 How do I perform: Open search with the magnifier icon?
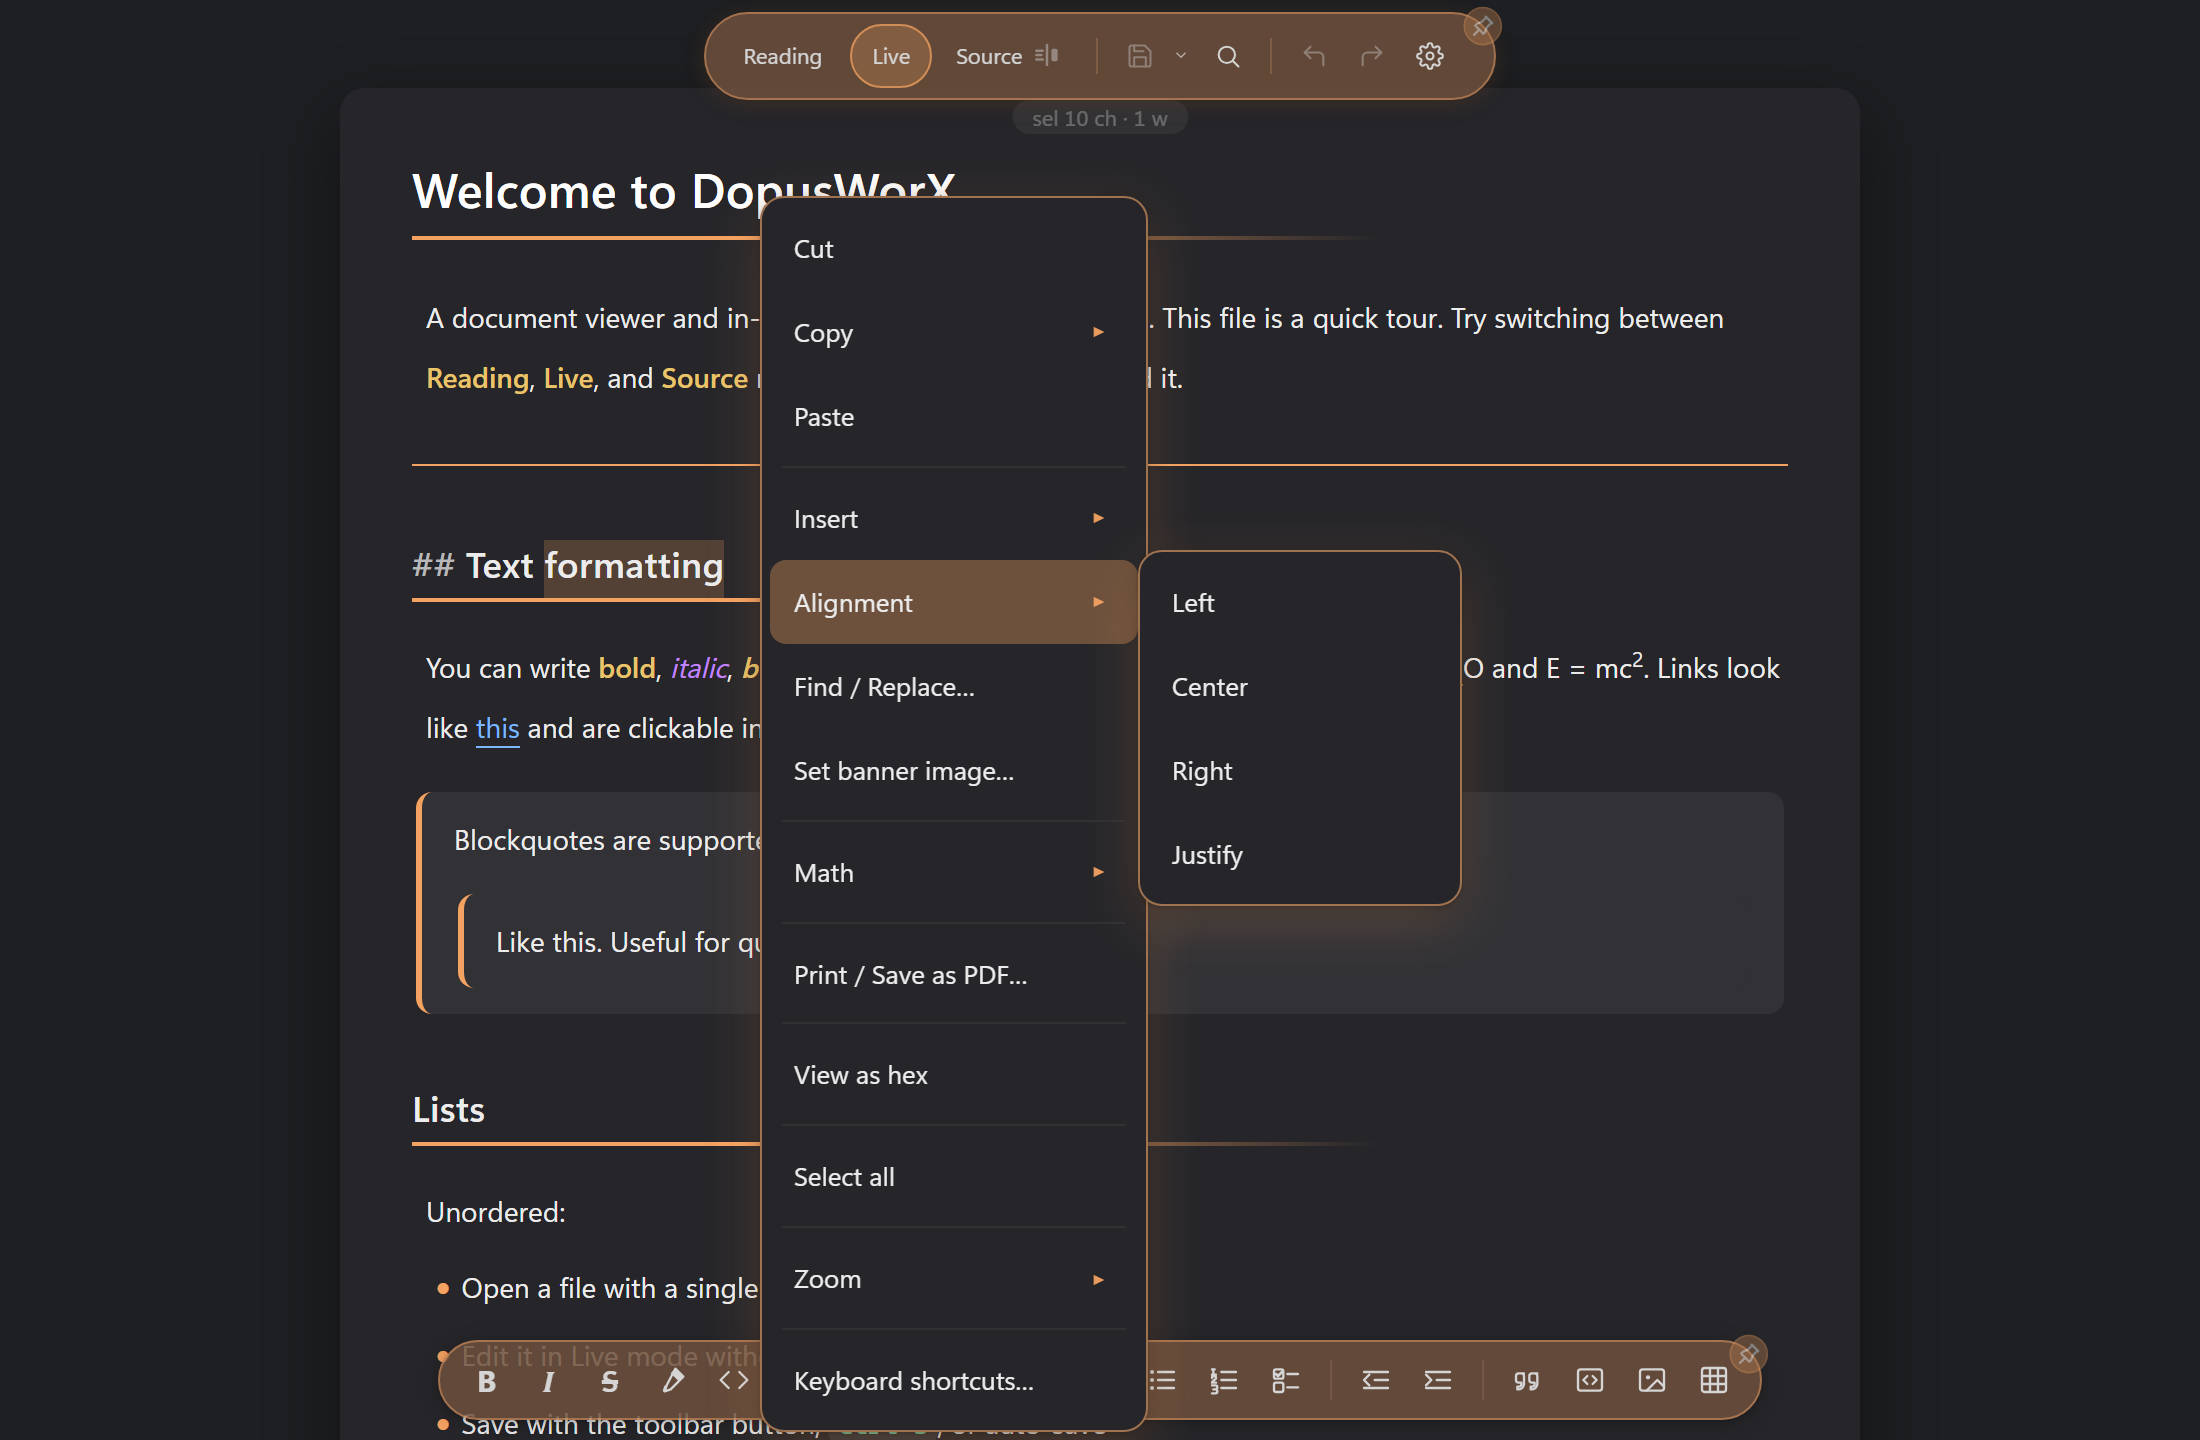coord(1229,56)
